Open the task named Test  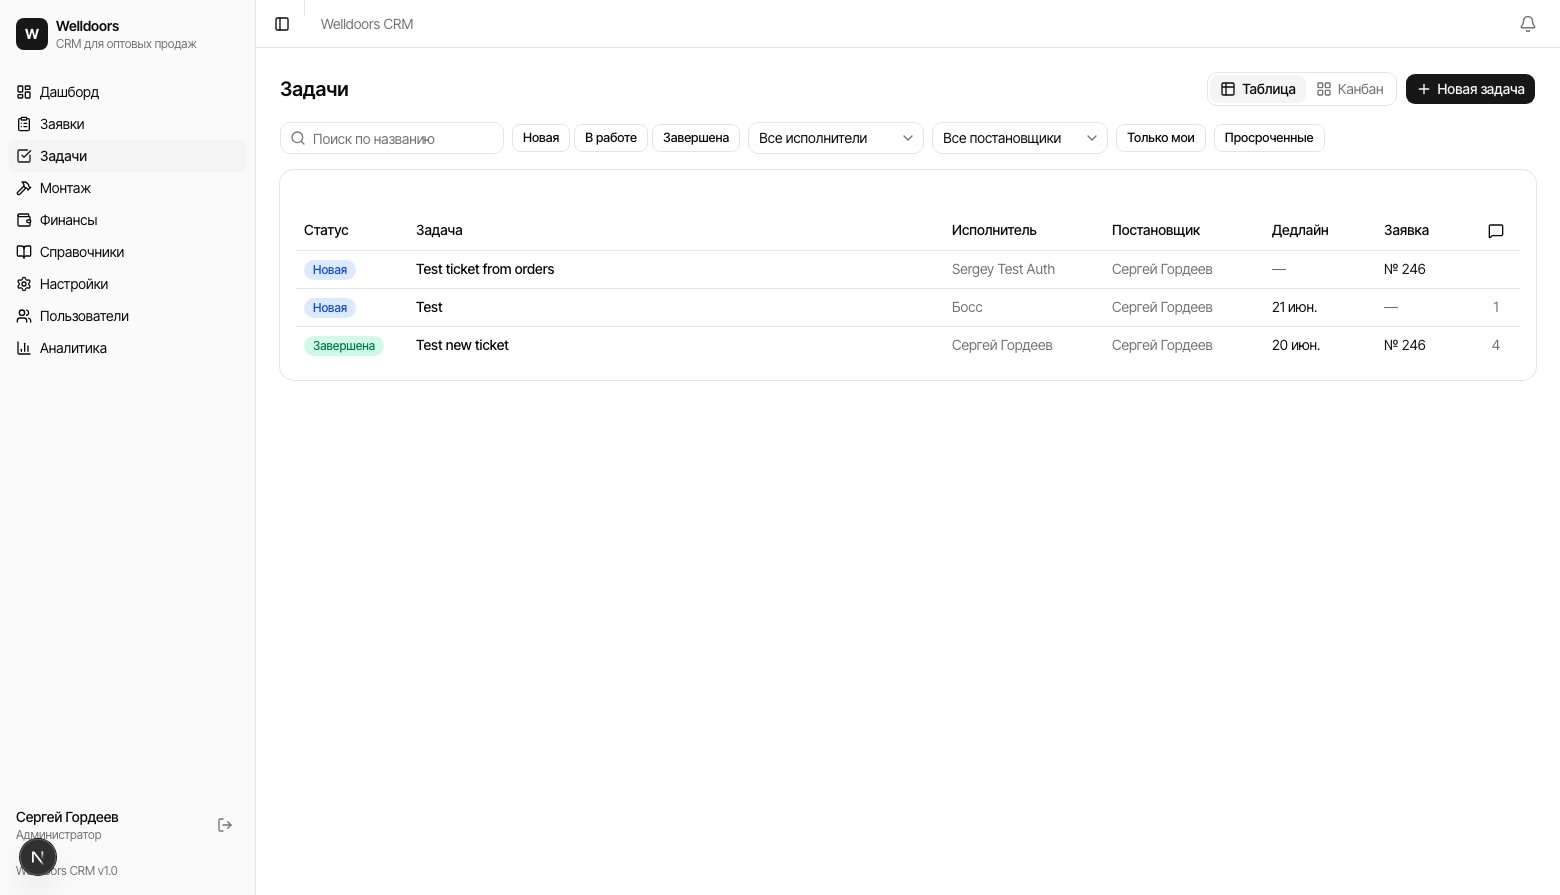click(429, 307)
